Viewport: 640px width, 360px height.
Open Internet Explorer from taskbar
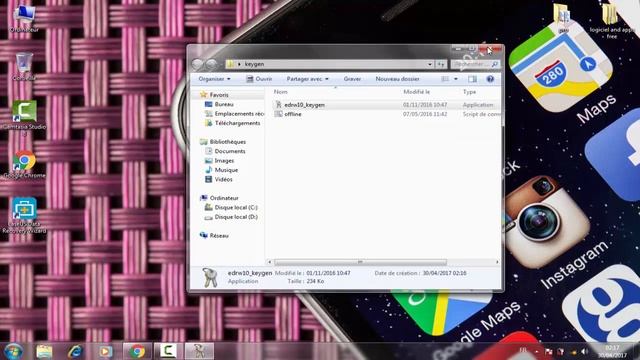point(75,351)
